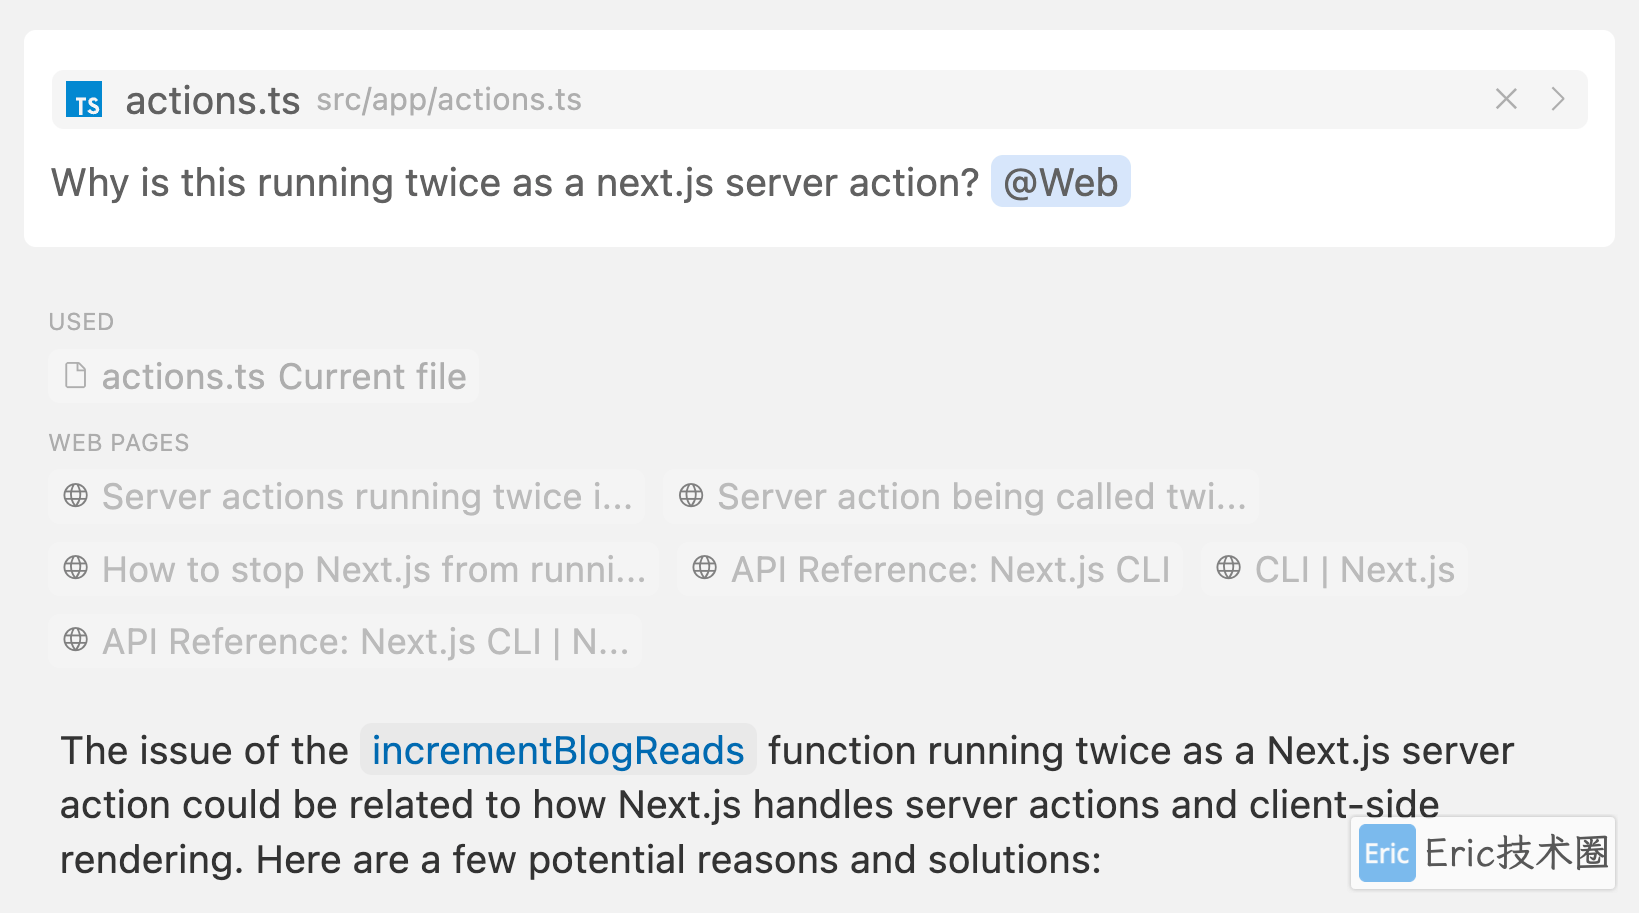The height and width of the screenshot is (913, 1639).
Task: Open the actions.ts Current file chip
Action: click(x=264, y=376)
